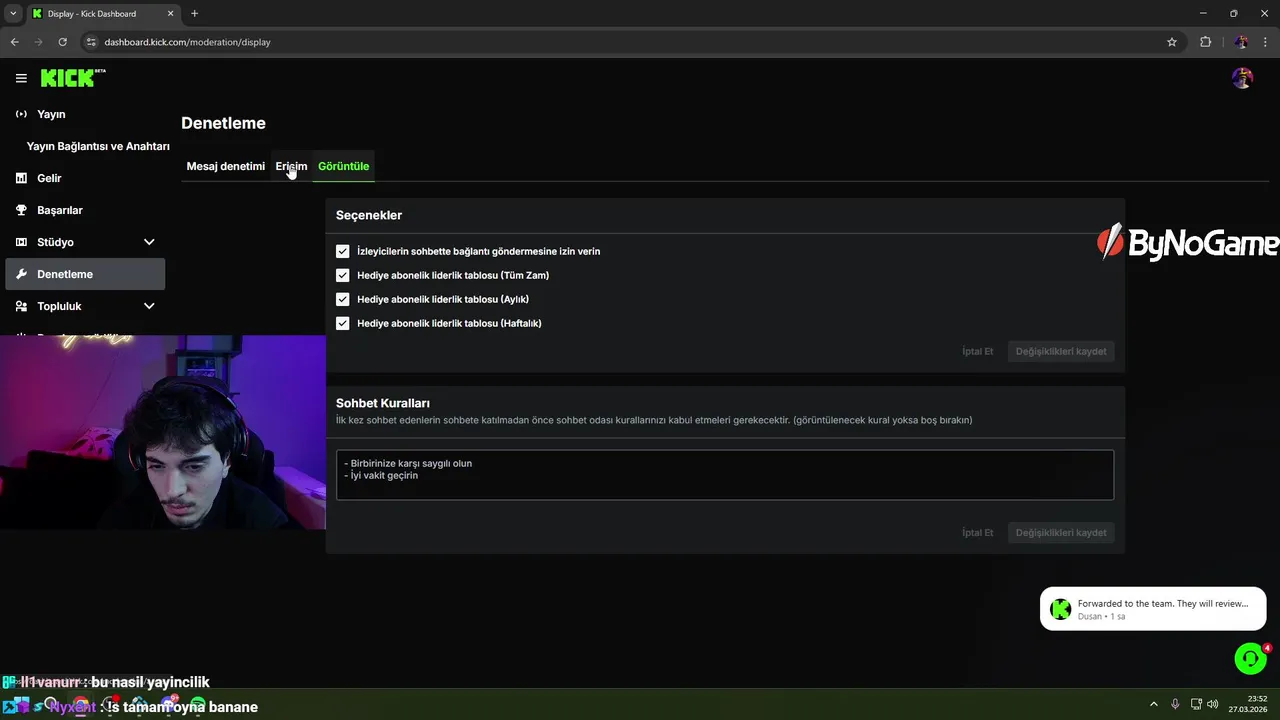Go back in browser history

(x=14, y=42)
